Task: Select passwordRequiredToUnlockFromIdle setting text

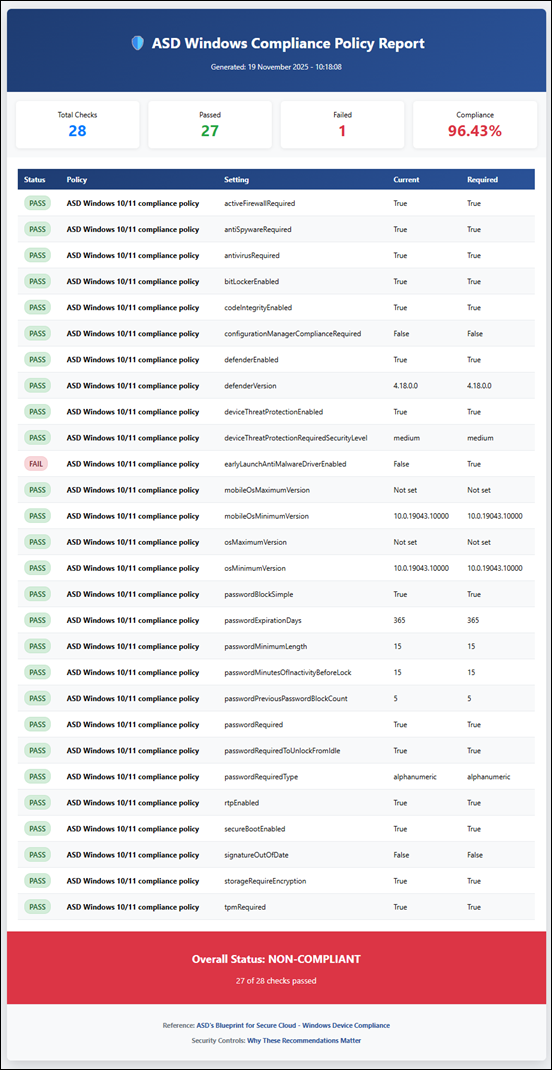Action: [282, 751]
